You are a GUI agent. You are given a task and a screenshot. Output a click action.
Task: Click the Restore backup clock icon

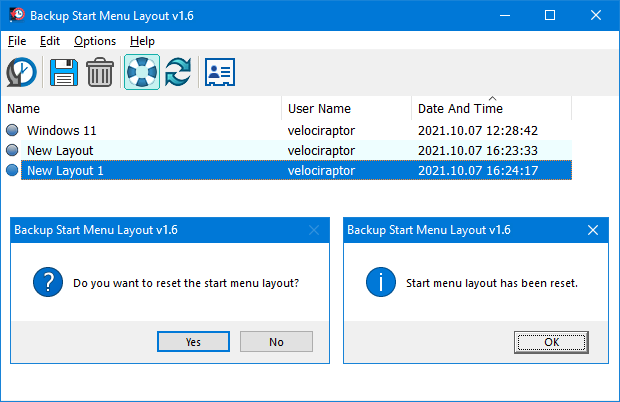click(21, 72)
